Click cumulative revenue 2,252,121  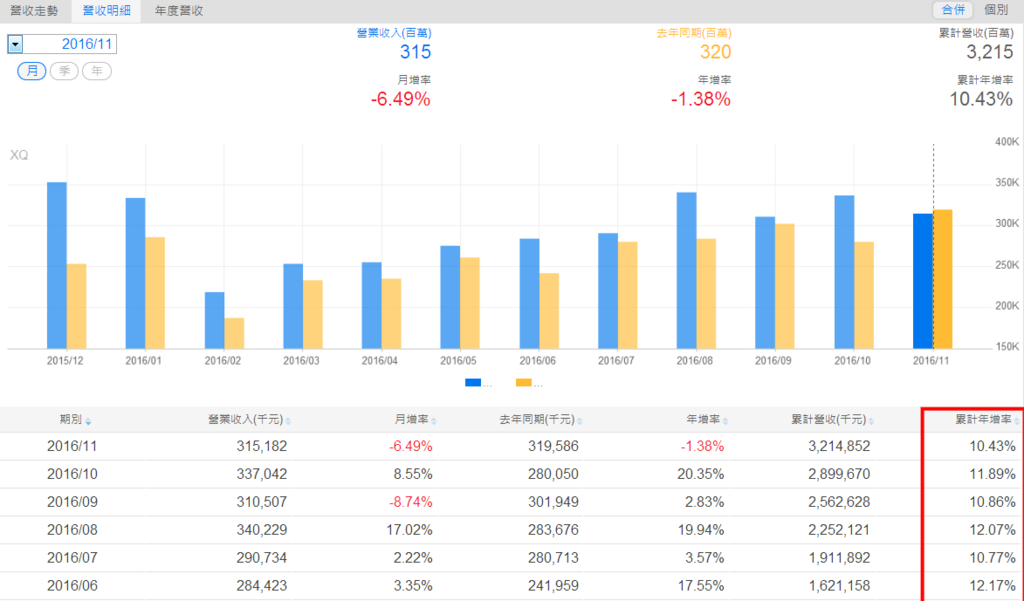(839, 530)
